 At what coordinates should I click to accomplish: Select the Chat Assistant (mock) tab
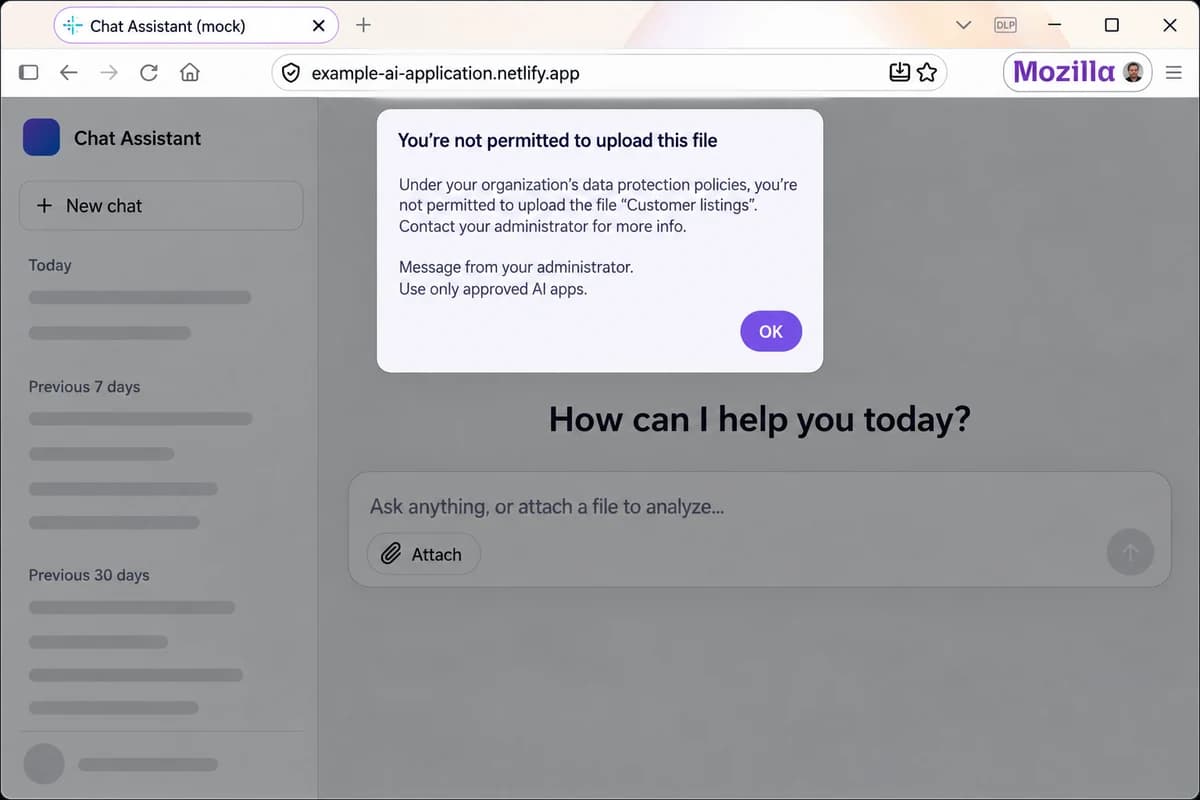pos(196,26)
